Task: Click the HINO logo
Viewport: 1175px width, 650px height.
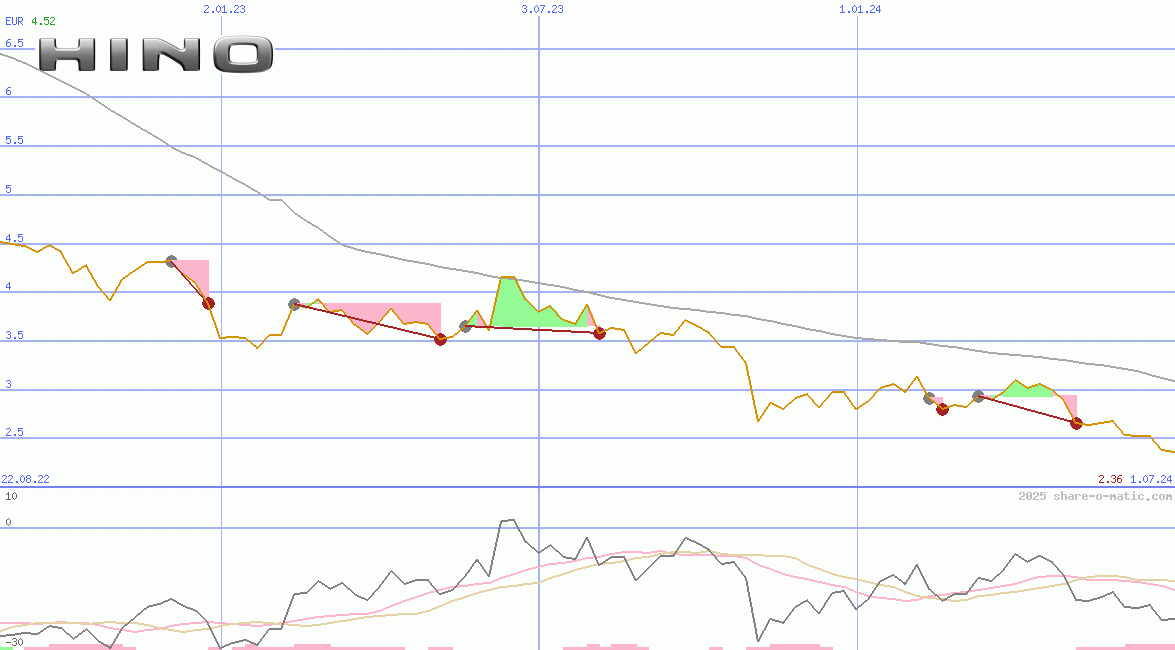Action: point(156,55)
